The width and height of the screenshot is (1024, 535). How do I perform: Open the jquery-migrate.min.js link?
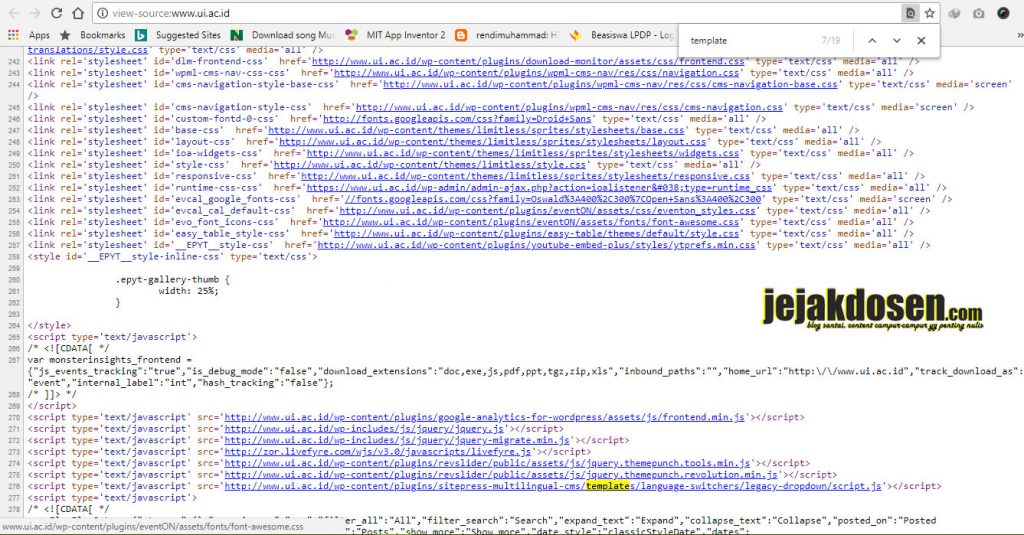397,440
